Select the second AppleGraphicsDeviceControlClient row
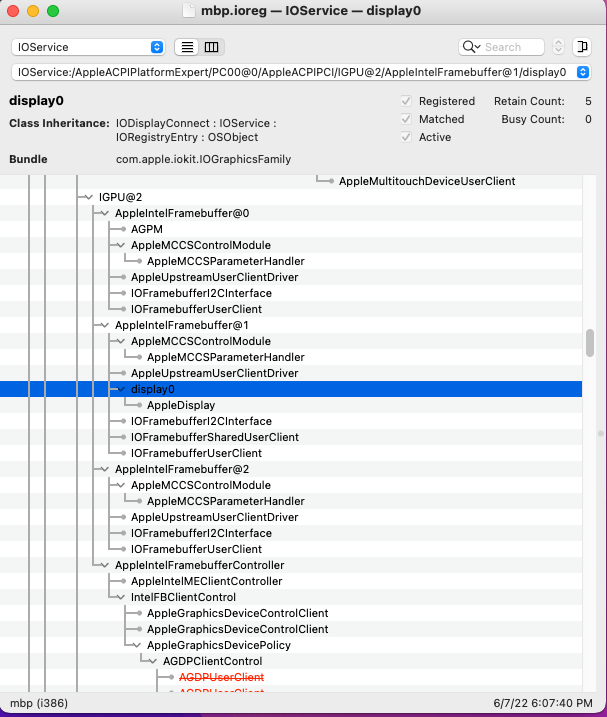 click(x=291, y=629)
